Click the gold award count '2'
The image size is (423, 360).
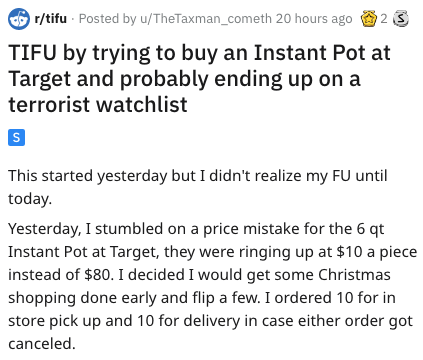(x=384, y=19)
